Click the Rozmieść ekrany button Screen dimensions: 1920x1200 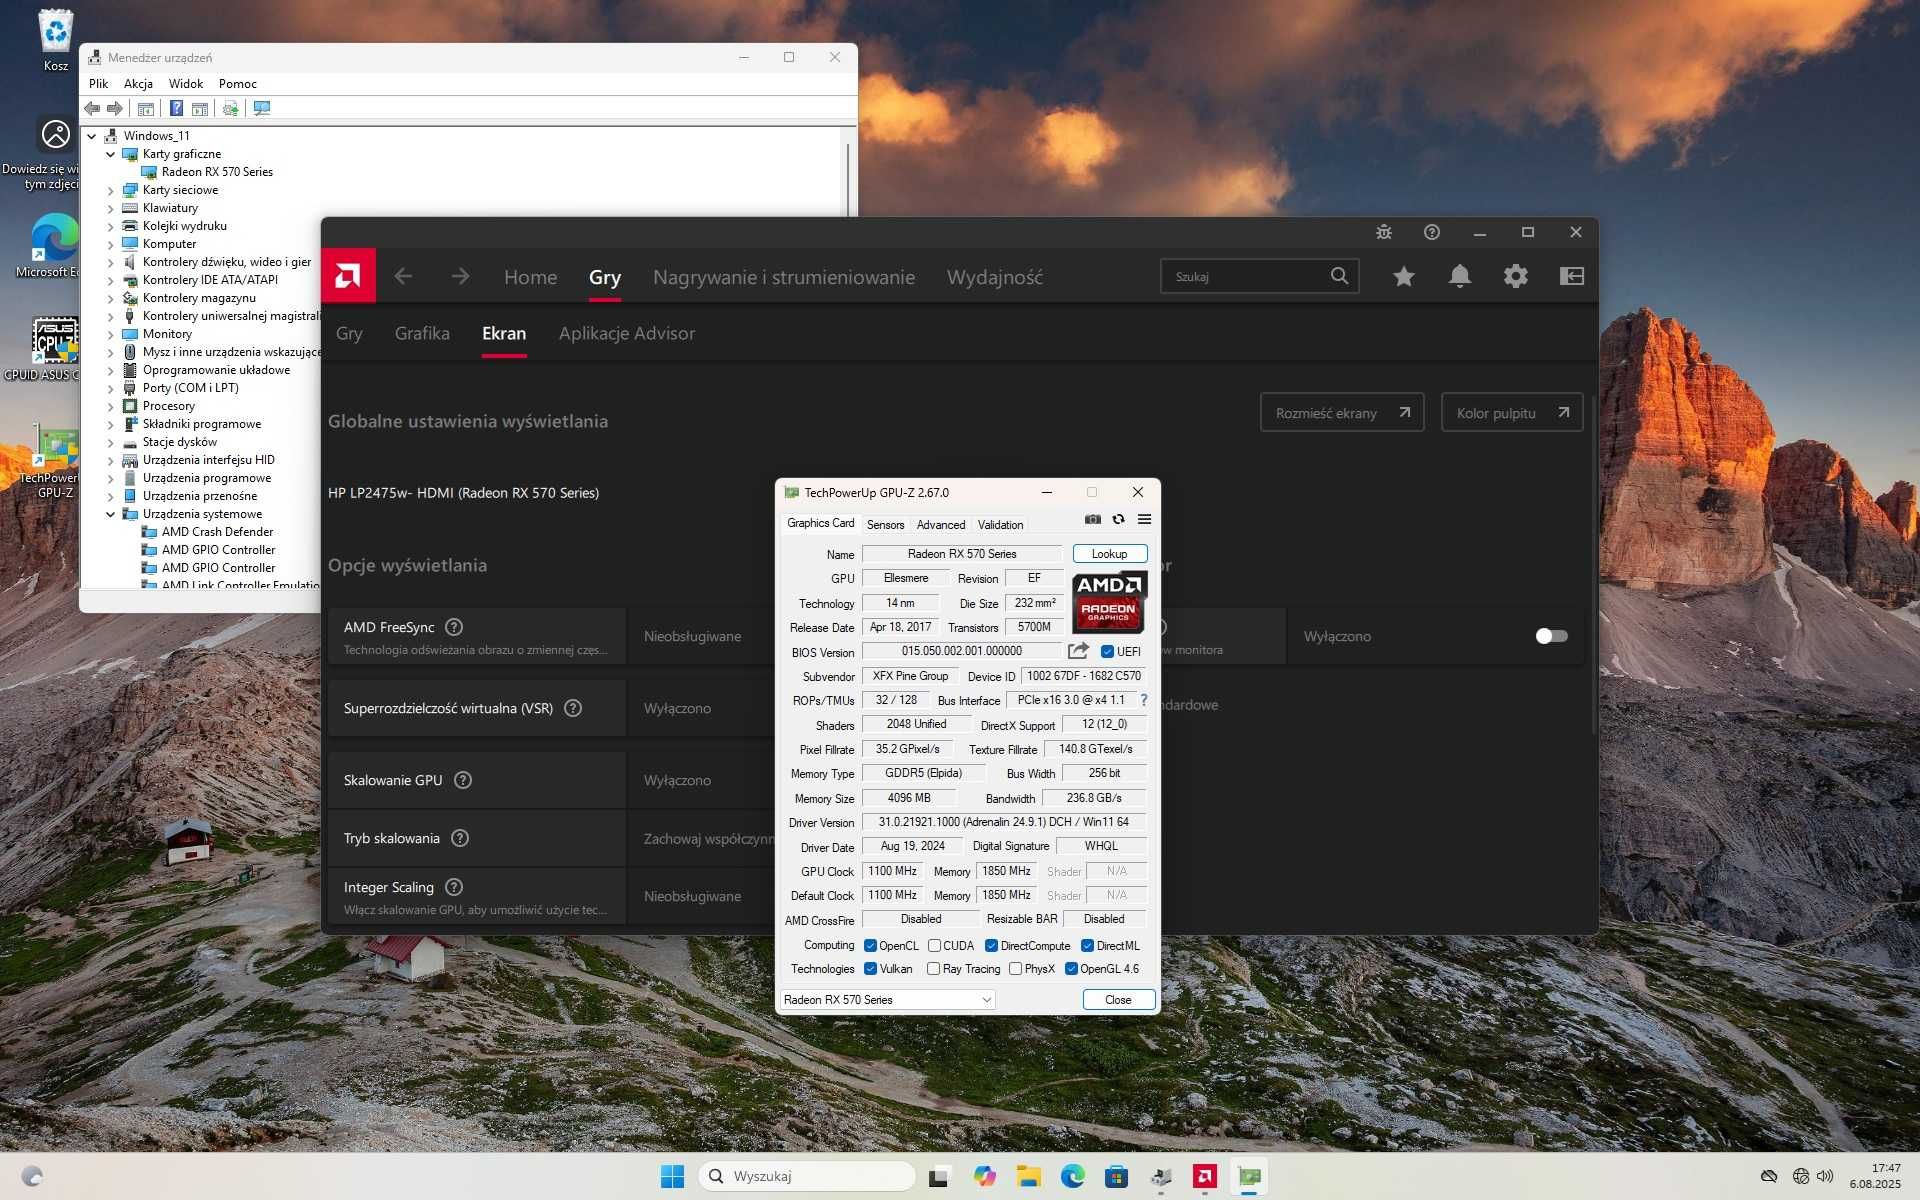point(1342,412)
